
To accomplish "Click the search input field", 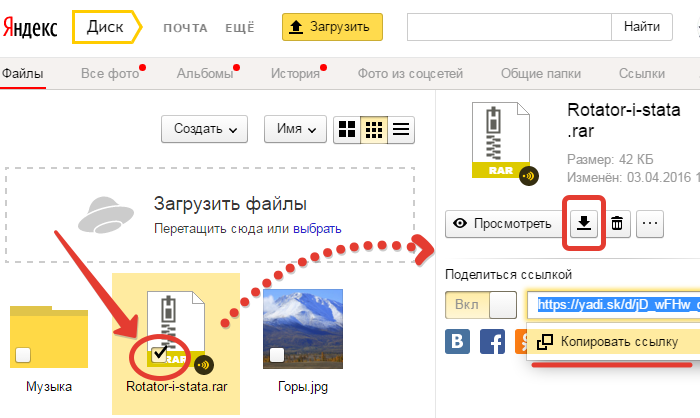I will 509,27.
